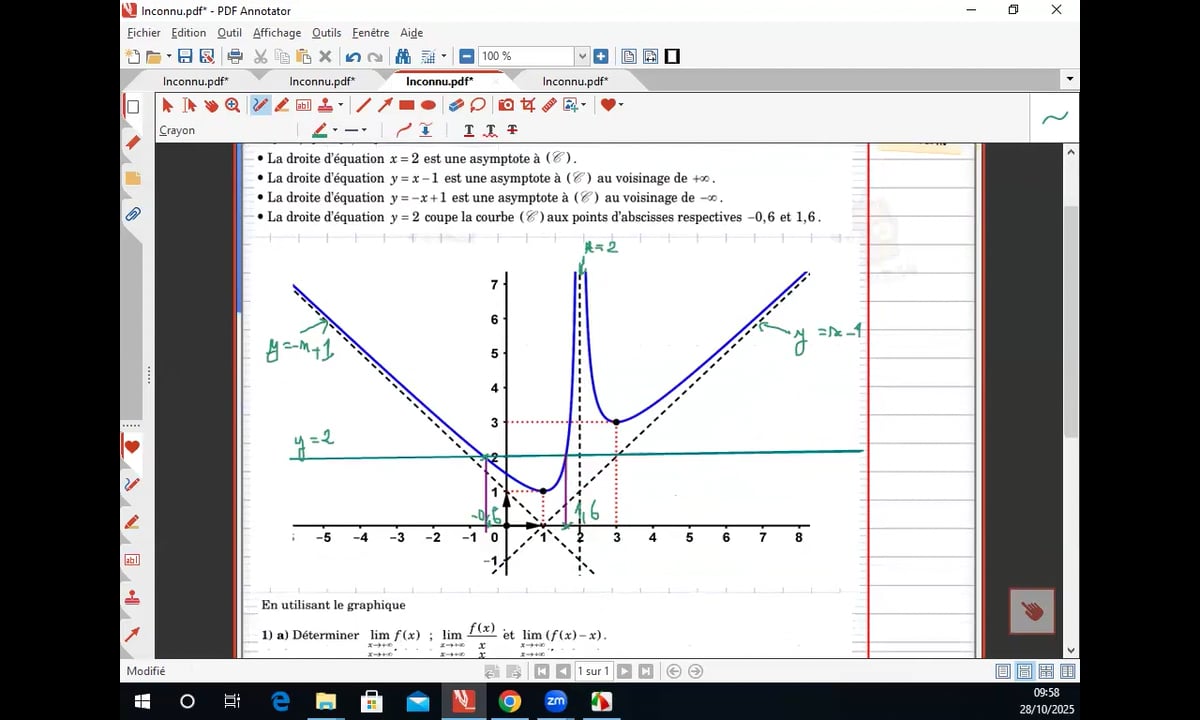Click the pen color swatch

pyautogui.click(x=320, y=130)
